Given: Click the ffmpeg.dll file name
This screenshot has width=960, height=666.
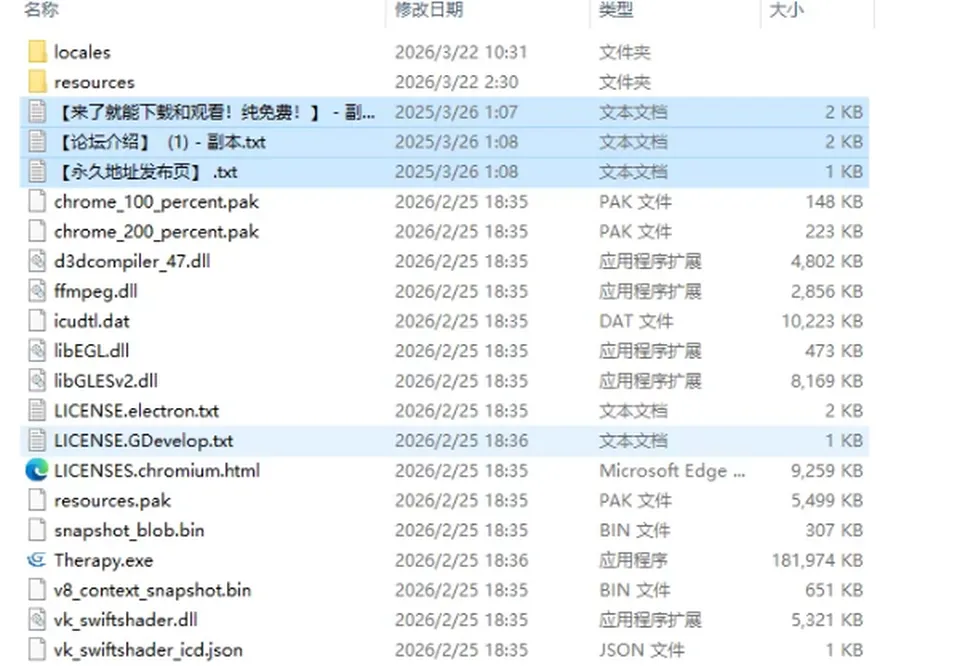Looking at the screenshot, I should [96, 291].
